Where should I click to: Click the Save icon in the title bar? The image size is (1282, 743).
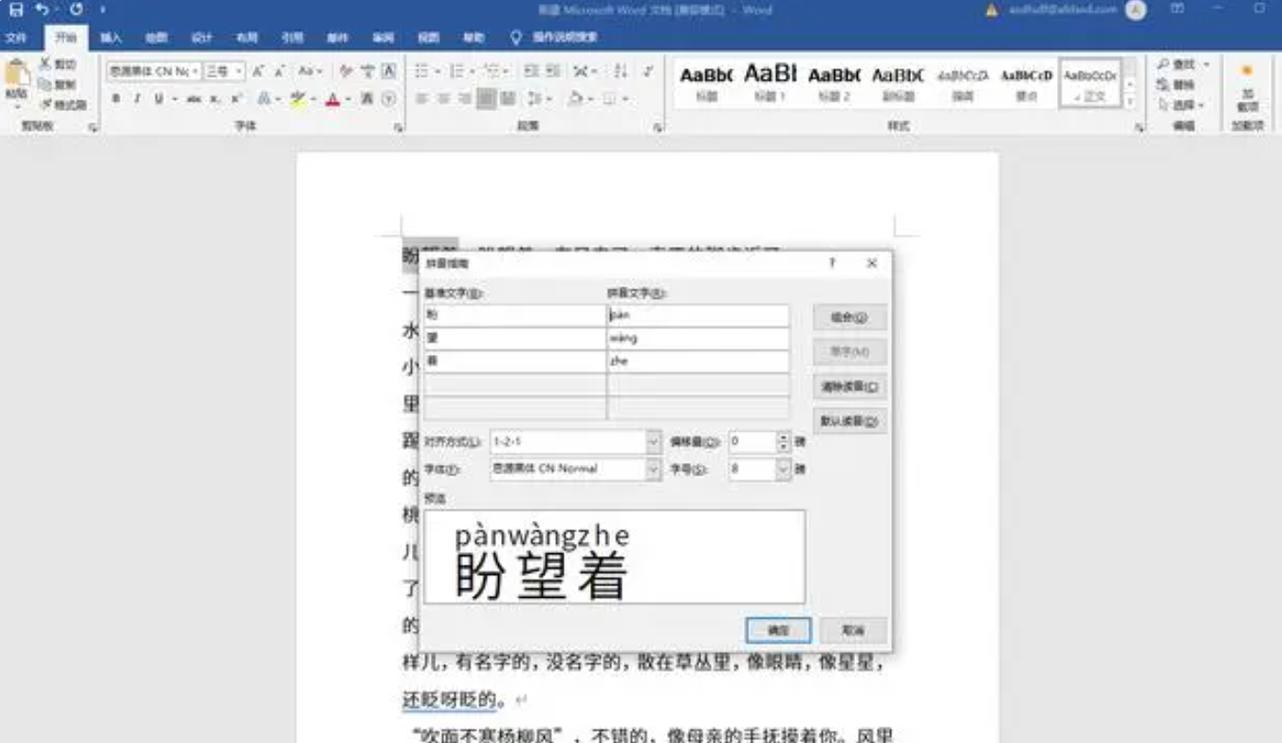pos(16,9)
